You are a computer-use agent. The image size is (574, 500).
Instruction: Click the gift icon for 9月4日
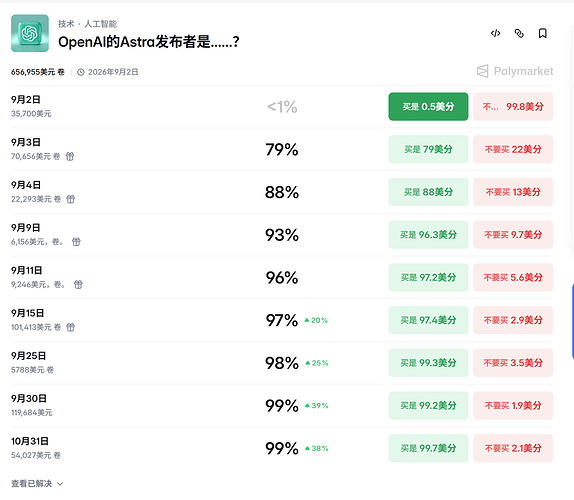70,199
